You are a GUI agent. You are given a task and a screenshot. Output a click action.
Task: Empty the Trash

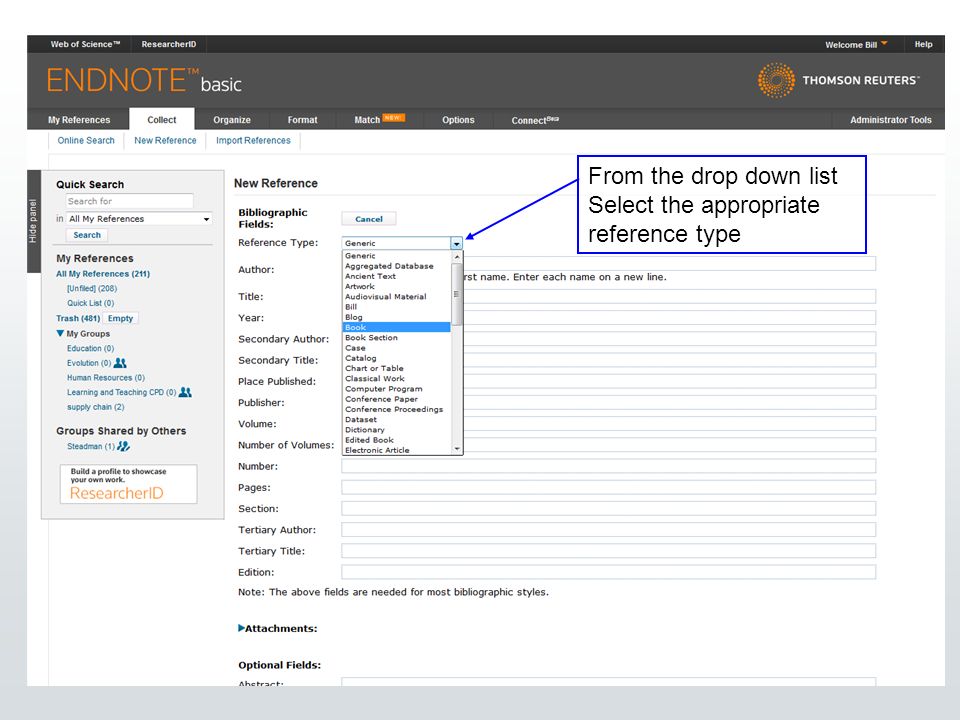[120, 318]
